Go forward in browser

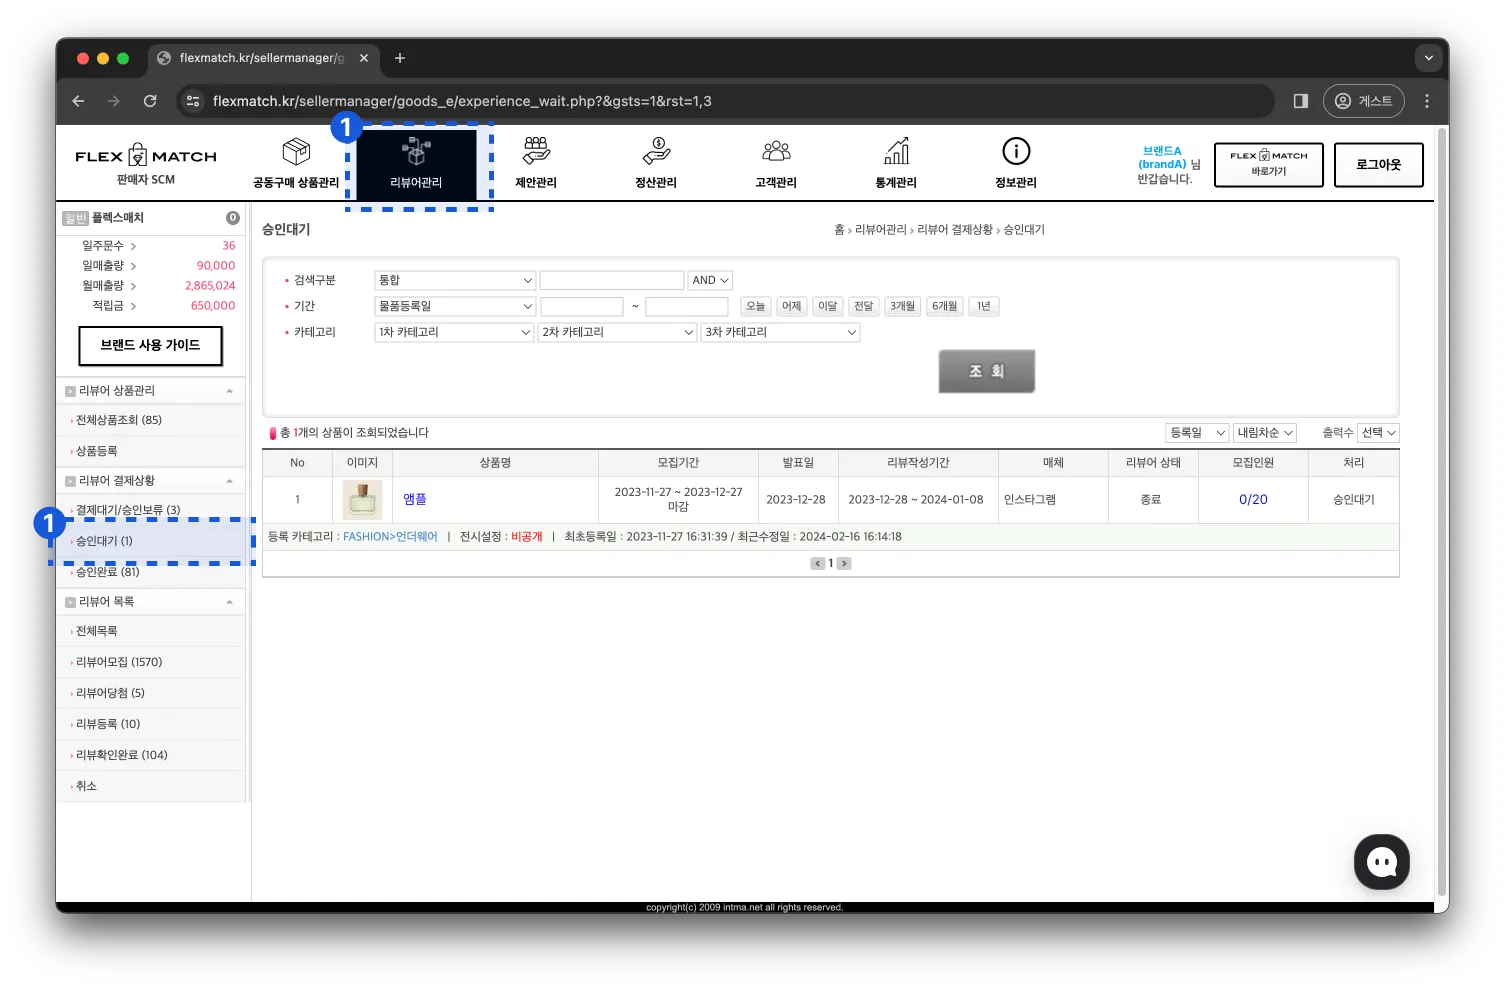pos(114,101)
